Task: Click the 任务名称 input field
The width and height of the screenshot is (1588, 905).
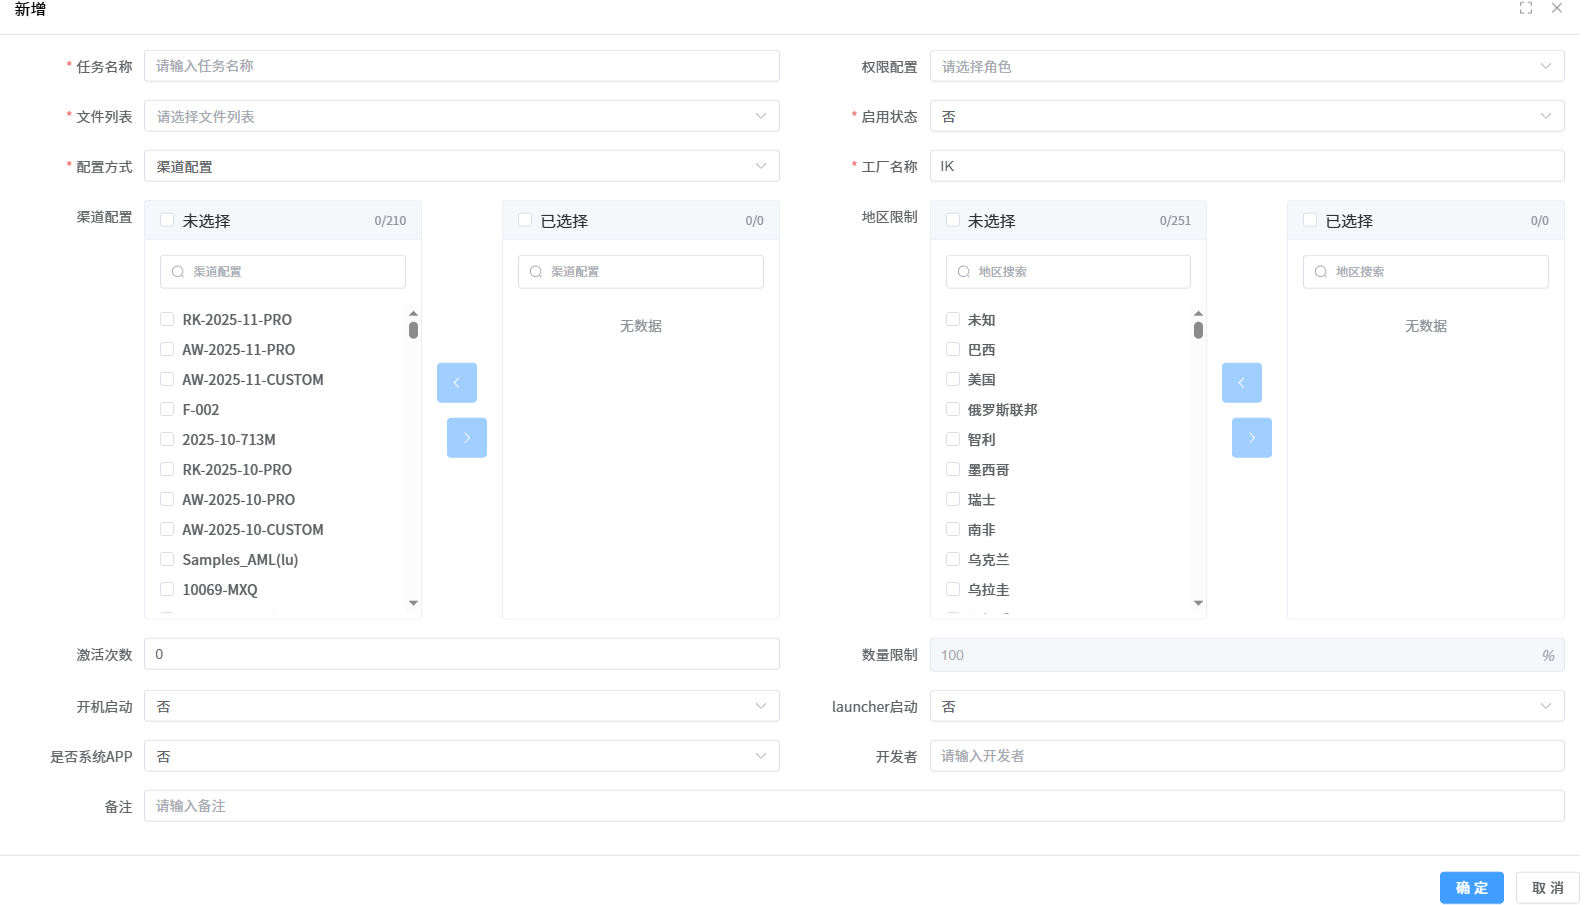Action: point(461,66)
